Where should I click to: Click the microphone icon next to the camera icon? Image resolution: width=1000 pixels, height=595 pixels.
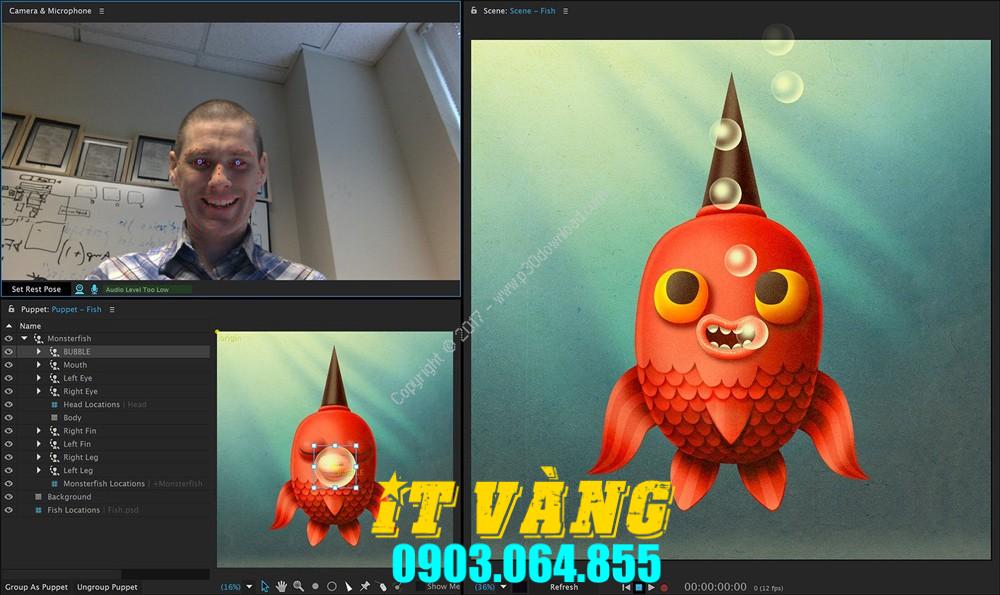click(96, 289)
